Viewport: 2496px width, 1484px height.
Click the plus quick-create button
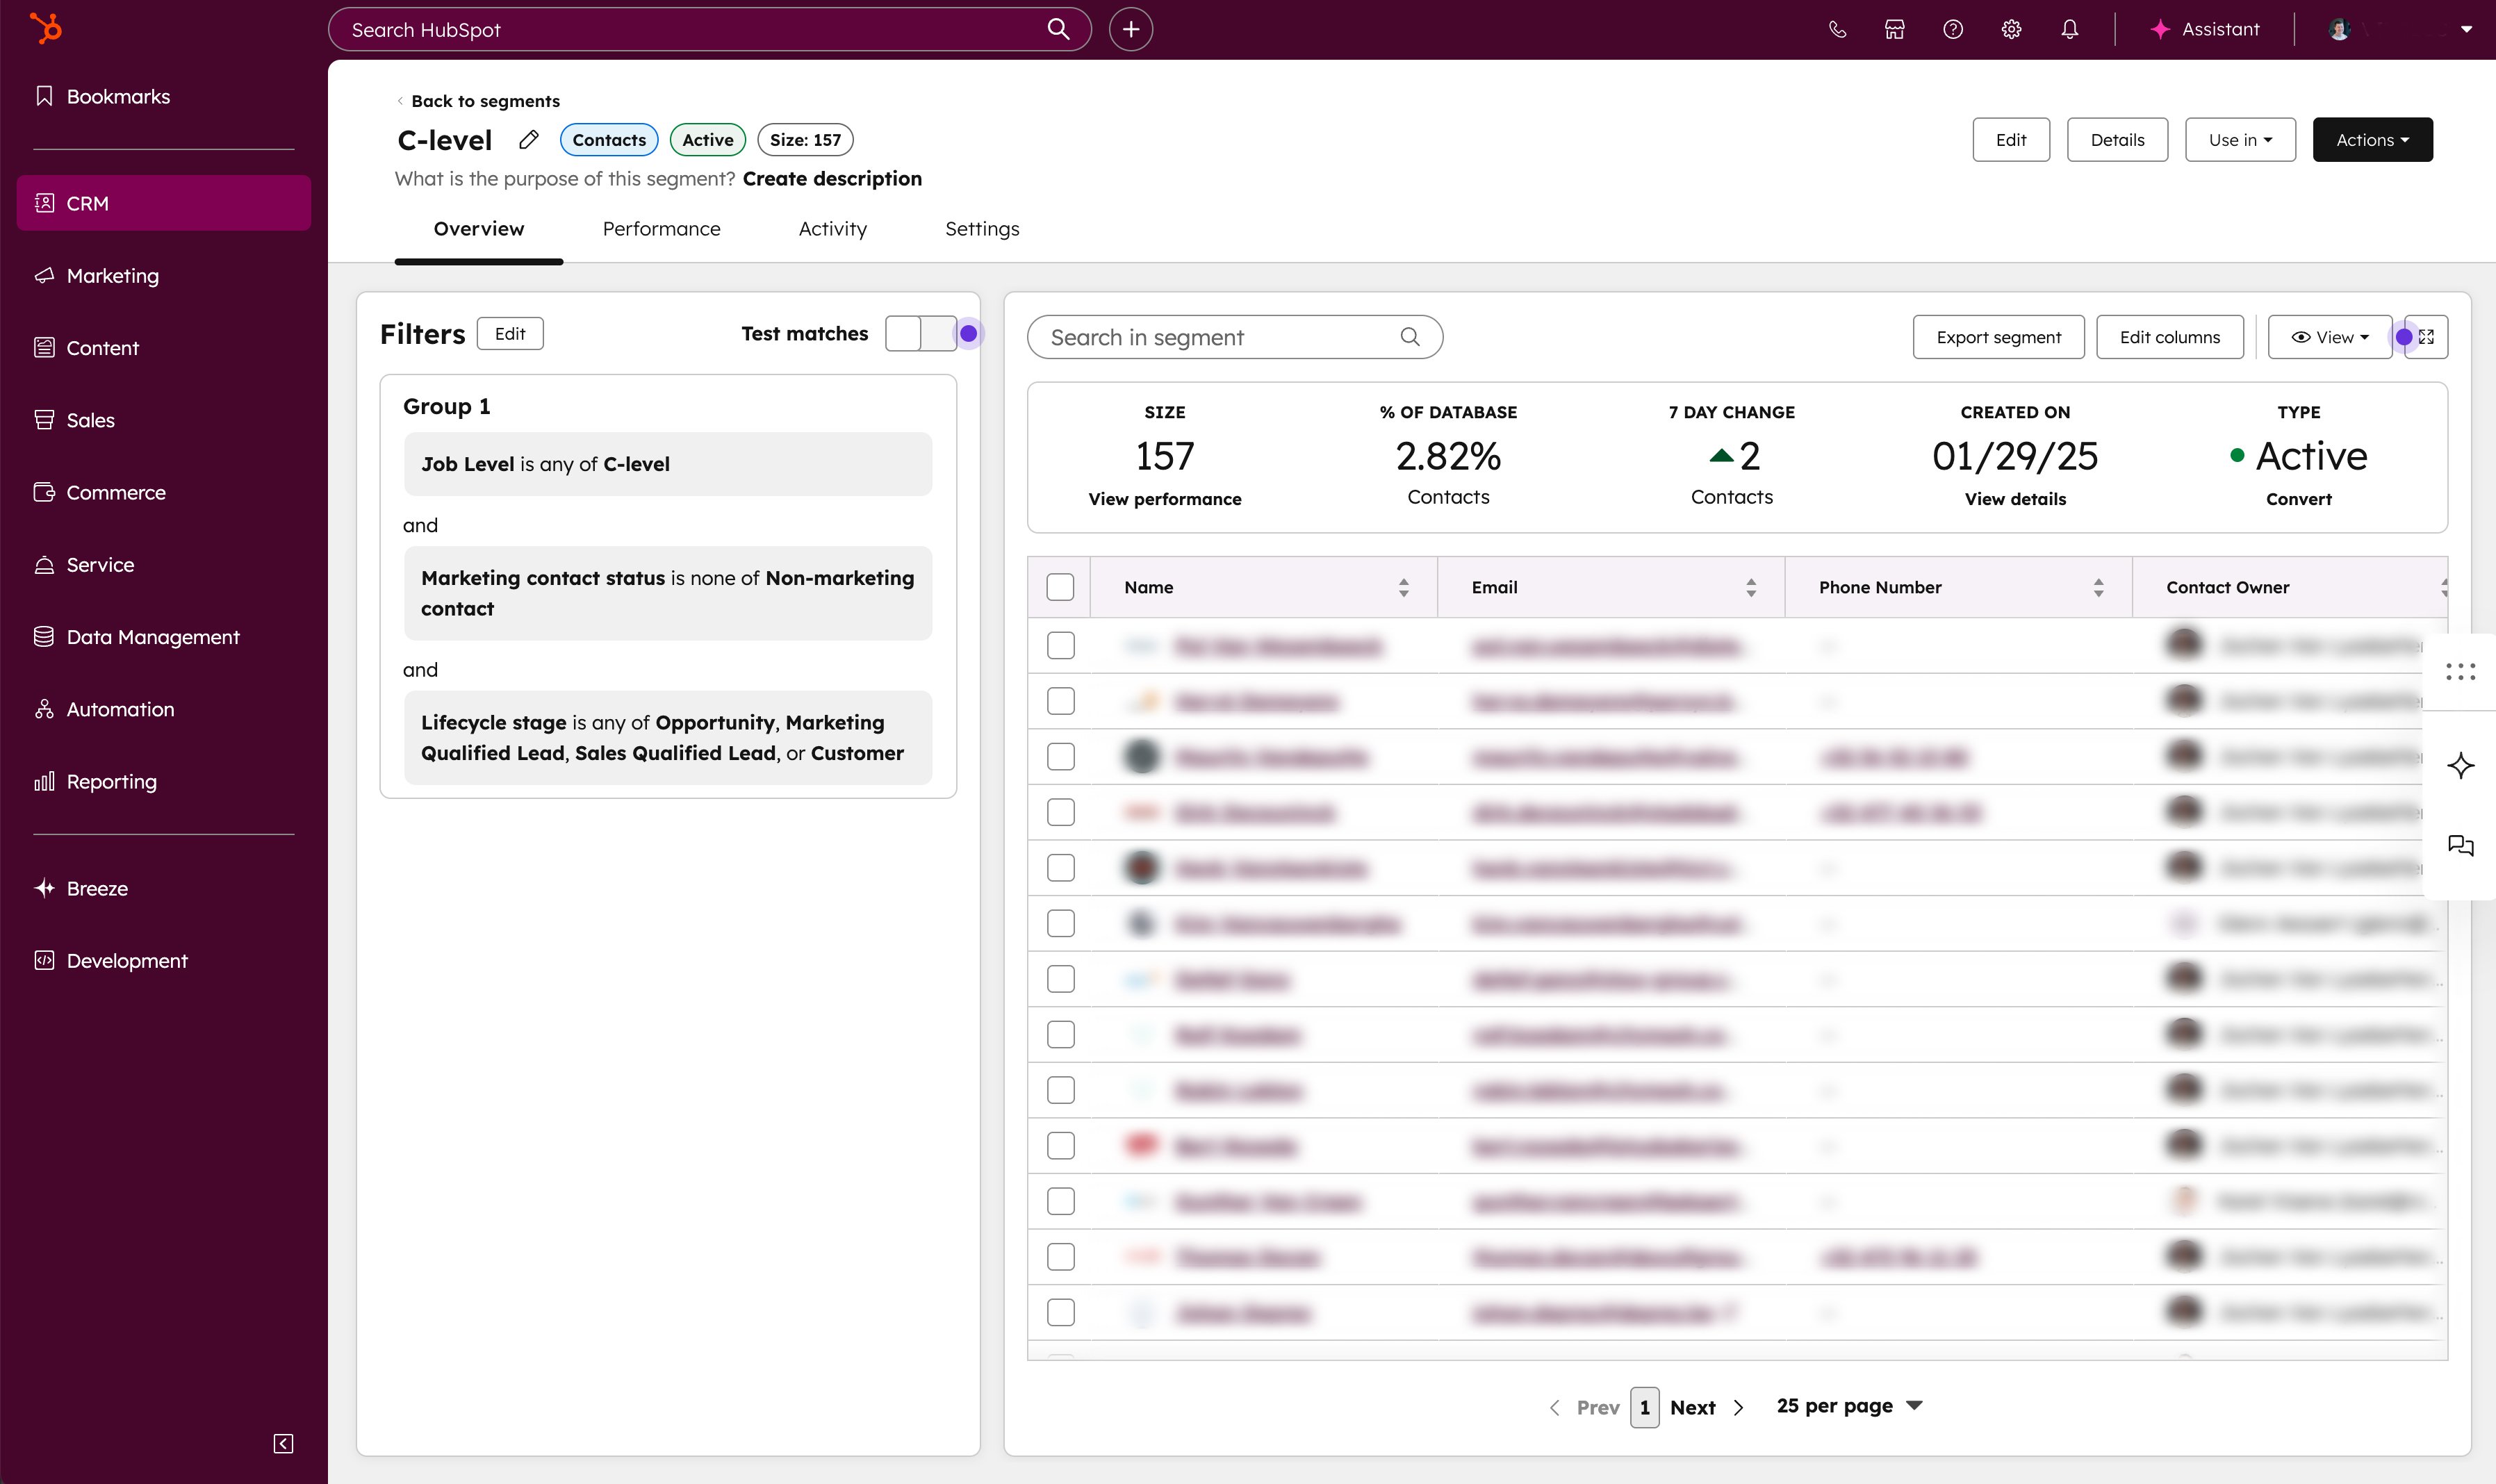(x=1130, y=29)
